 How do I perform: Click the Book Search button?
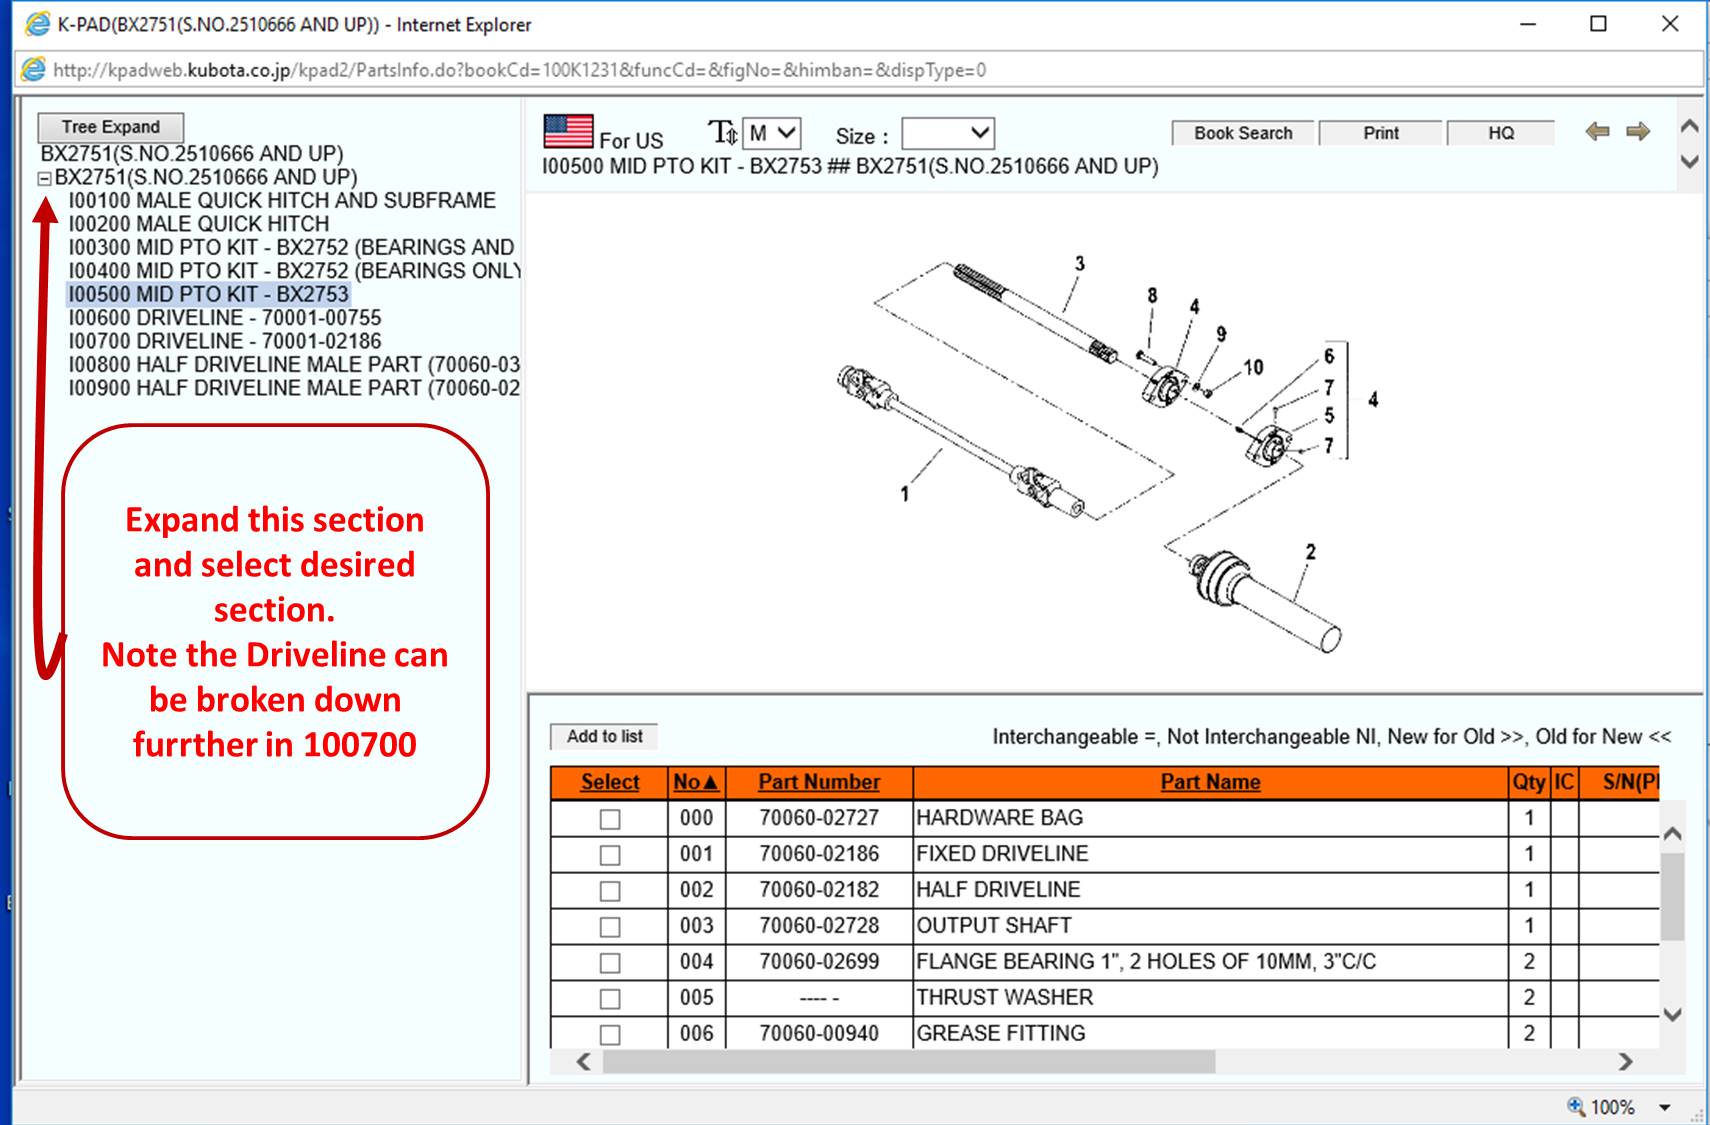tap(1243, 133)
